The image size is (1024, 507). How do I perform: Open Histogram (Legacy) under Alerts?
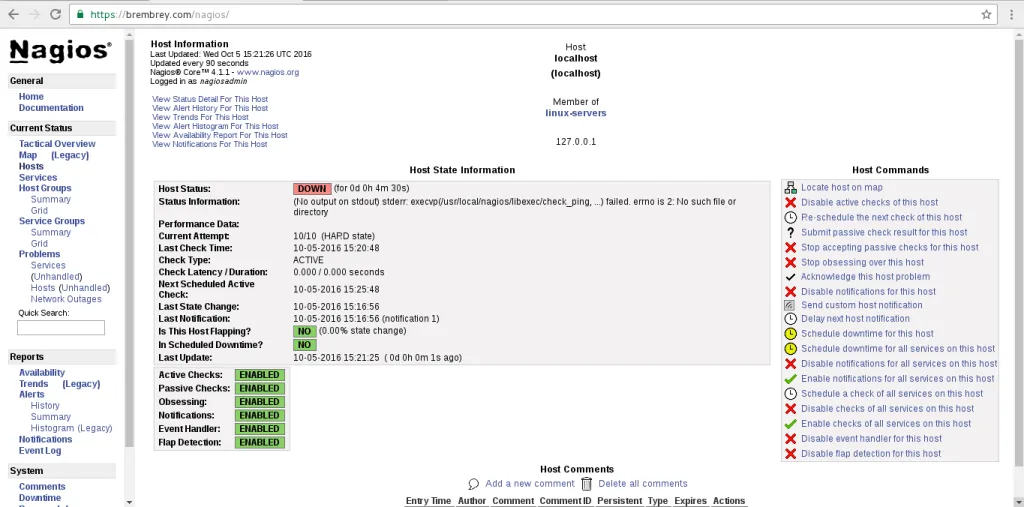(x=71, y=429)
